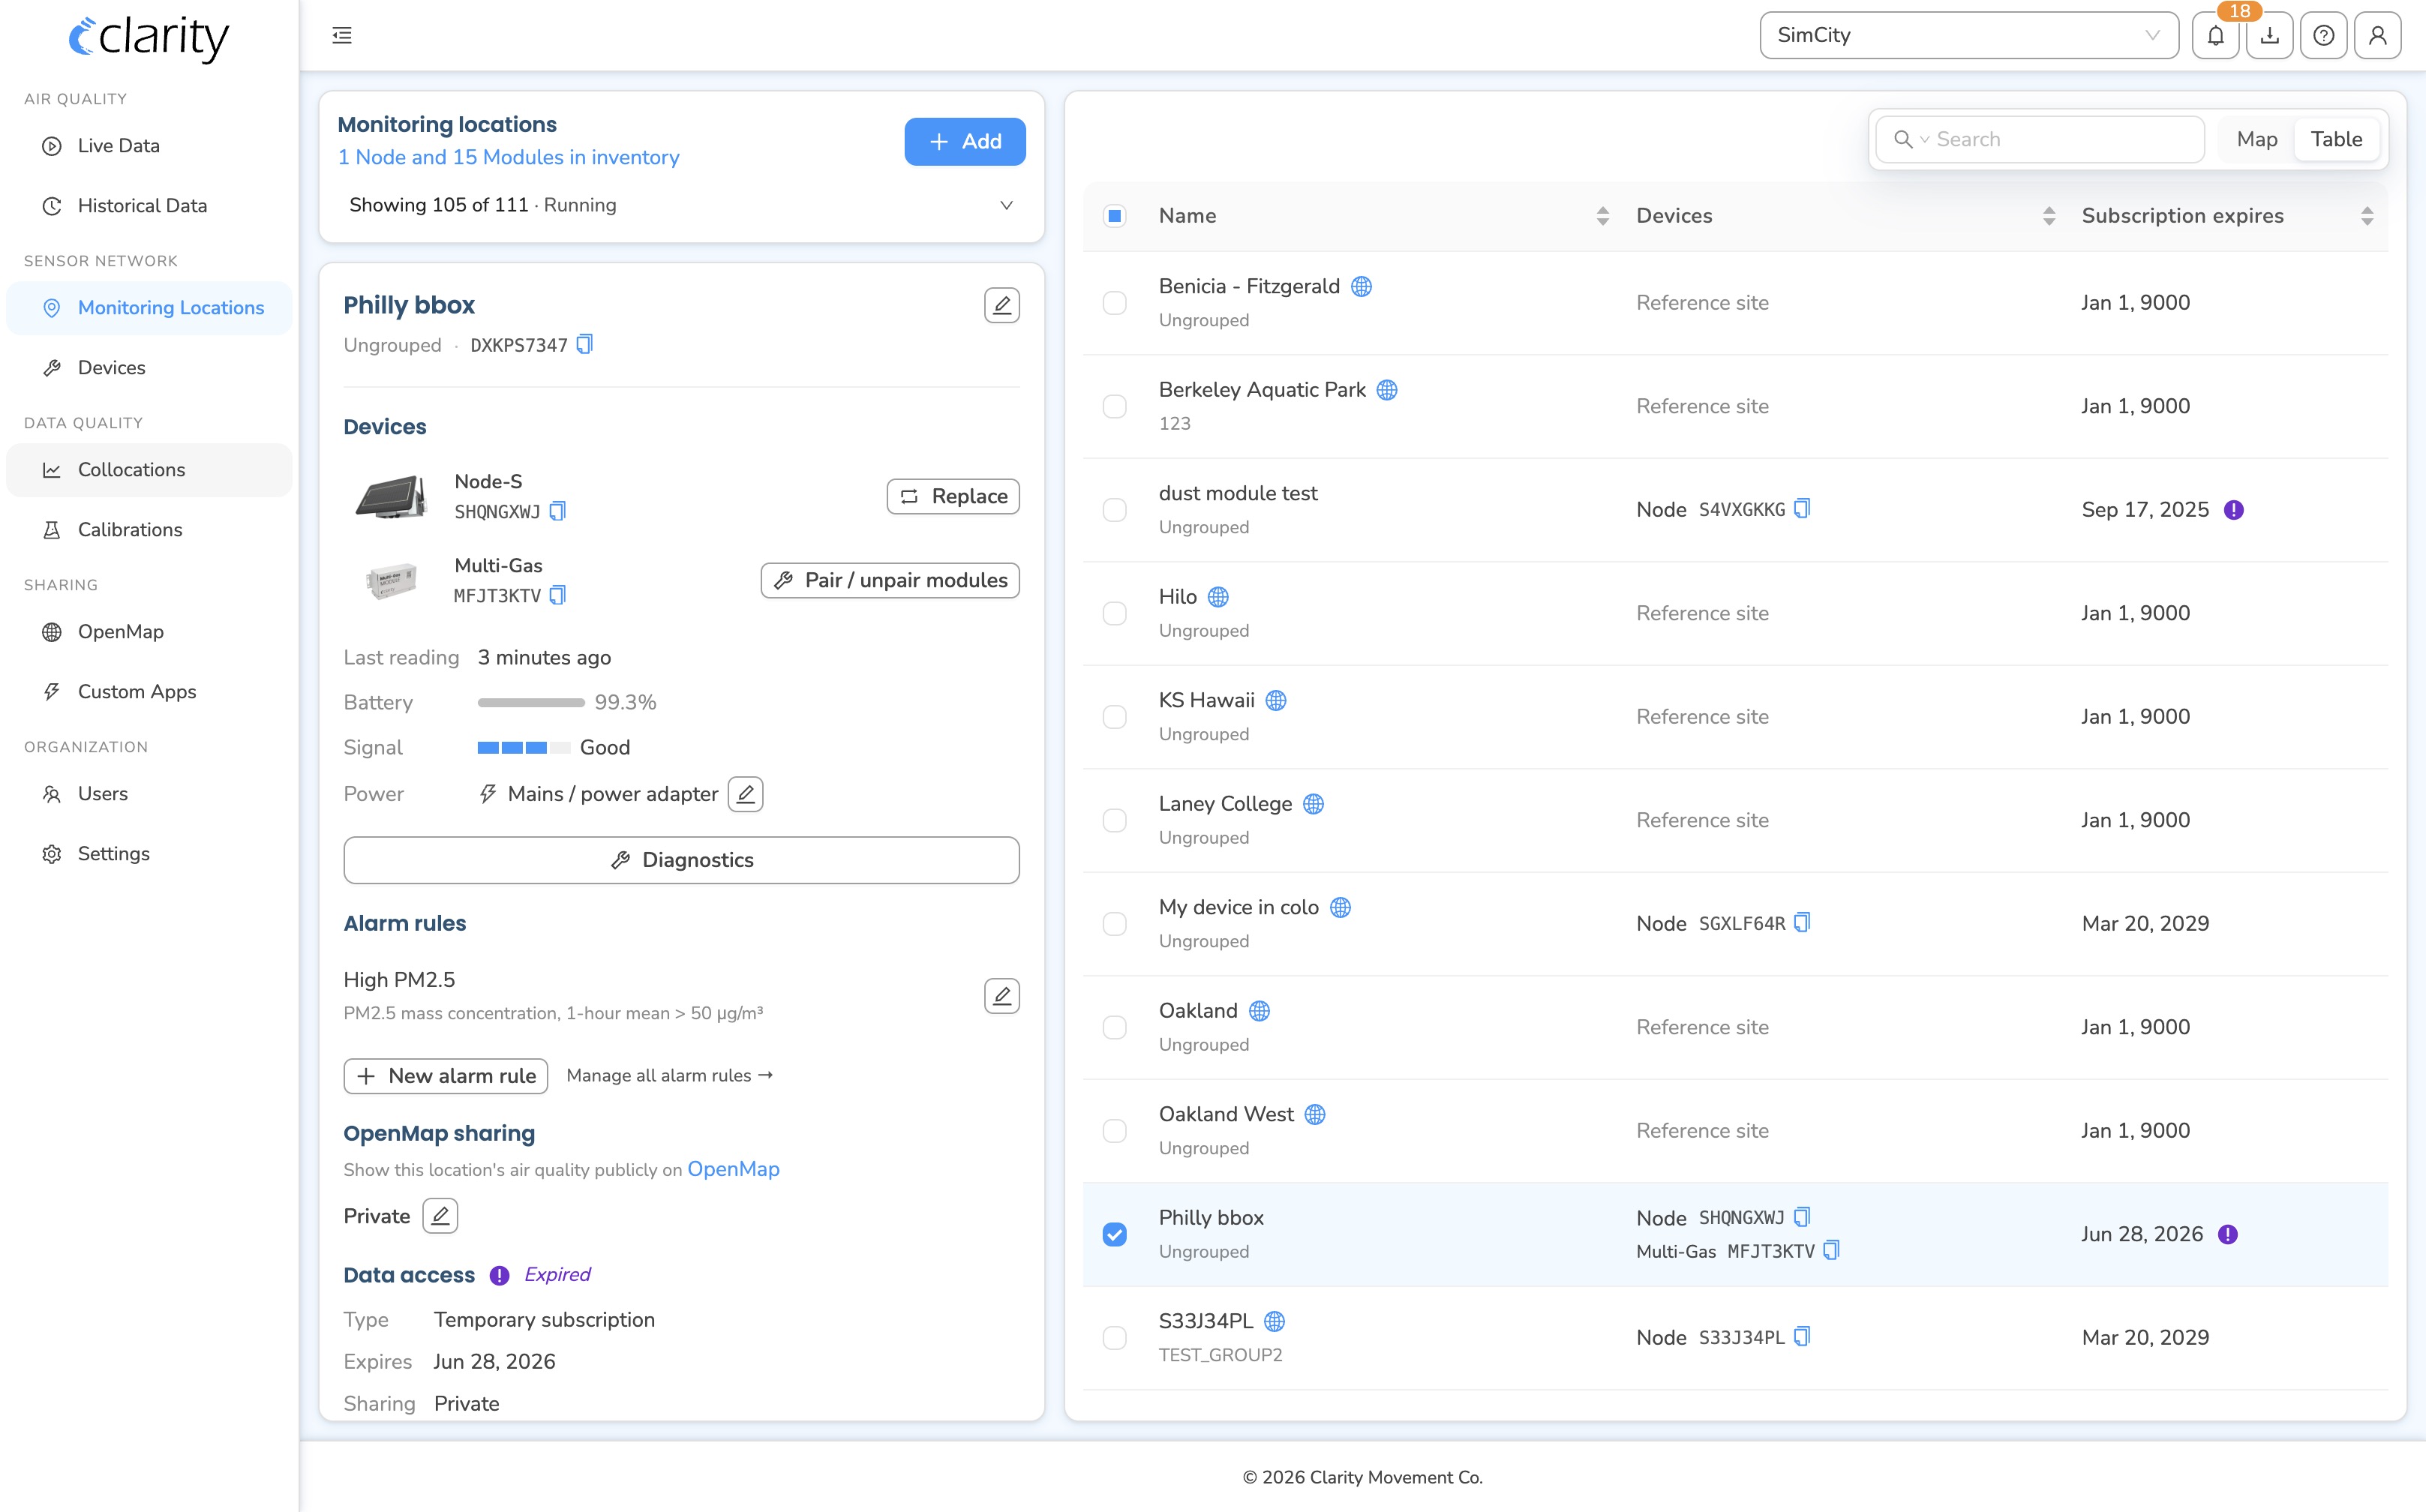The height and width of the screenshot is (1512, 2426).
Task: Click the Replace button for Node-S
Action: click(x=953, y=497)
